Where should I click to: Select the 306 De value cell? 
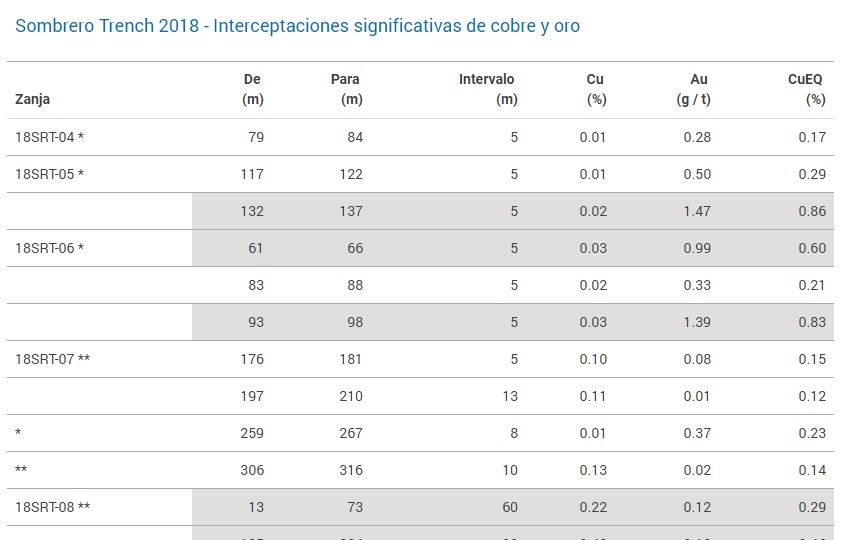pyautogui.click(x=252, y=470)
